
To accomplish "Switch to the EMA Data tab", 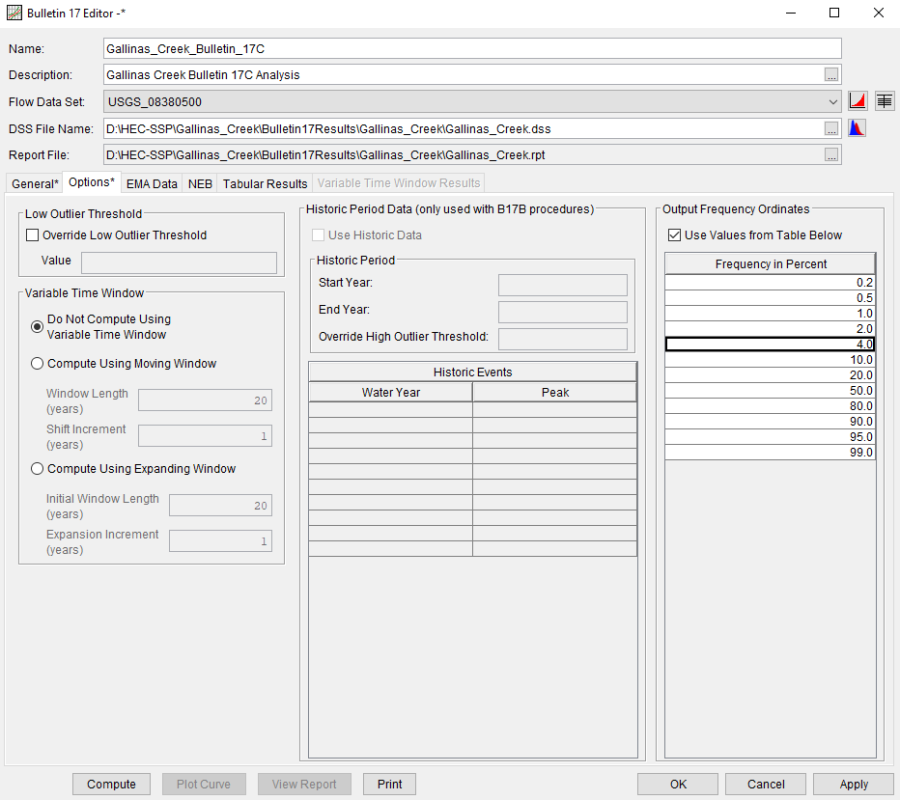I will [x=151, y=184].
